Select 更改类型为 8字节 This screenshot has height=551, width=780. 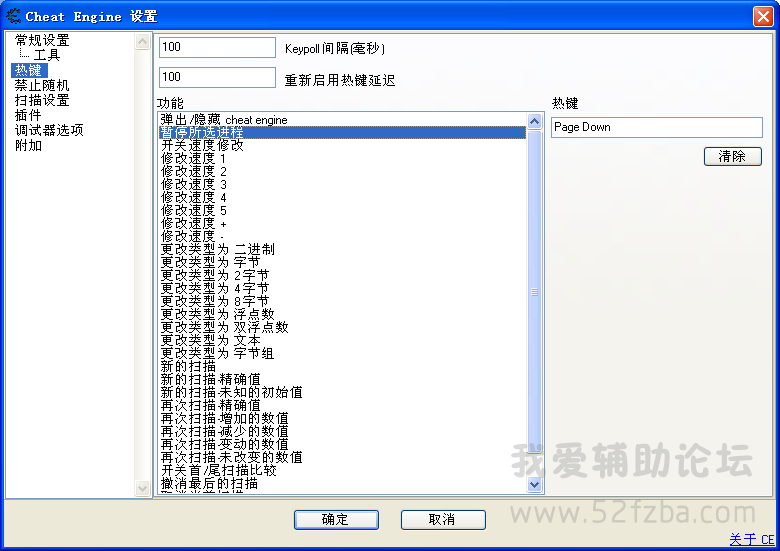342,301
